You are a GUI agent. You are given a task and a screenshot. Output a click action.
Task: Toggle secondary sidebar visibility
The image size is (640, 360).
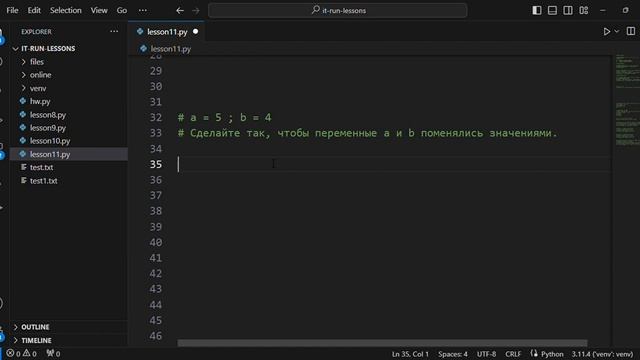click(x=568, y=10)
